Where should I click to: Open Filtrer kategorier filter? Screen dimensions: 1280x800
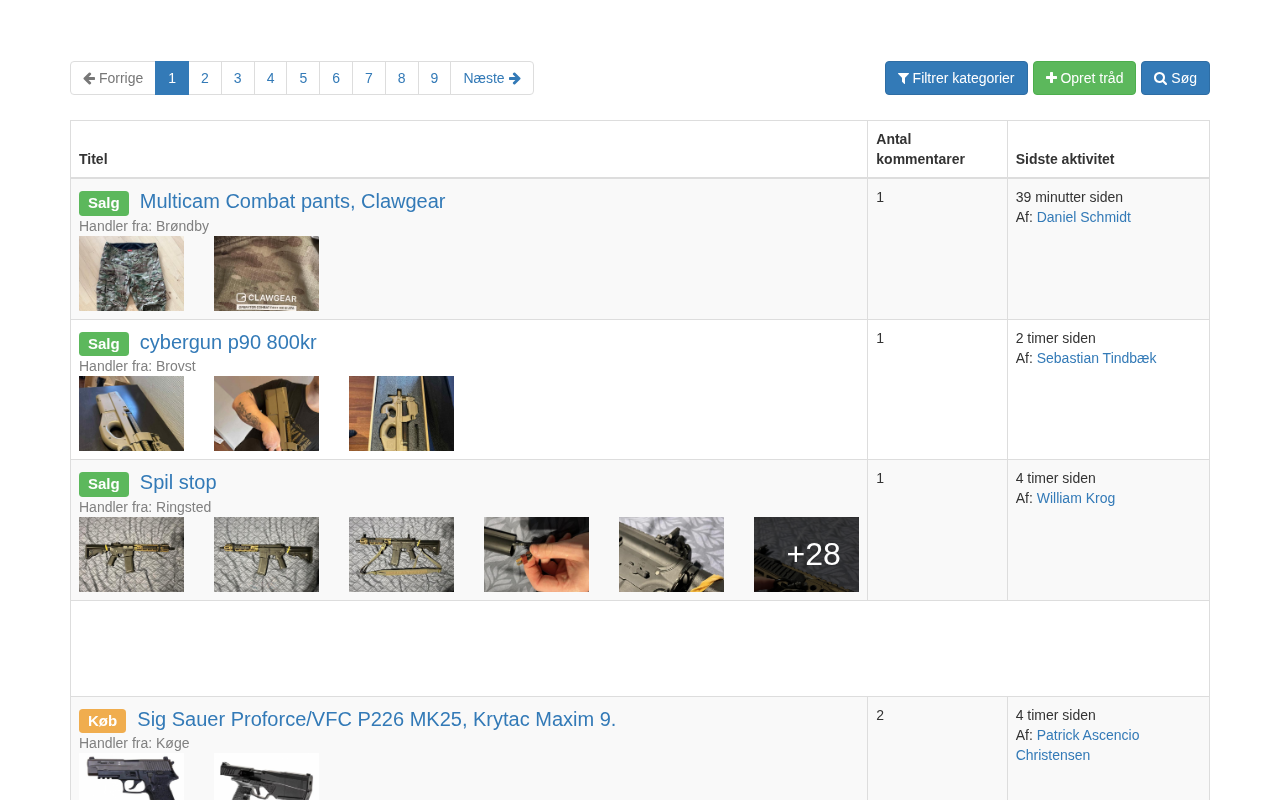tap(956, 78)
